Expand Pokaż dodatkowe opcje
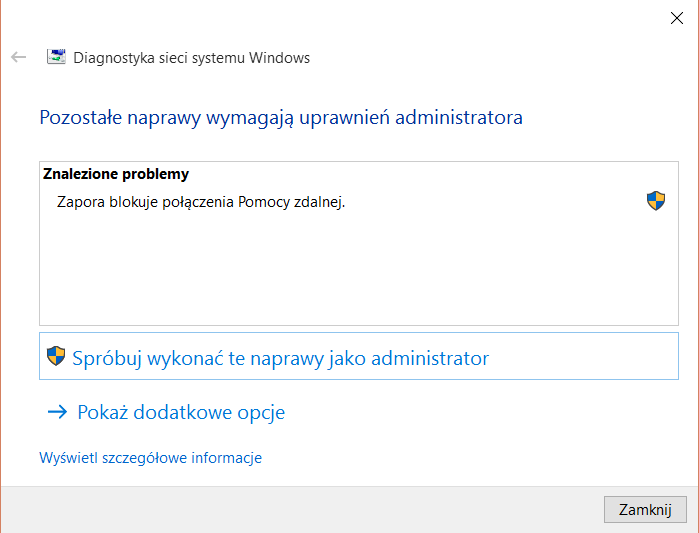699x533 pixels. pos(181,412)
